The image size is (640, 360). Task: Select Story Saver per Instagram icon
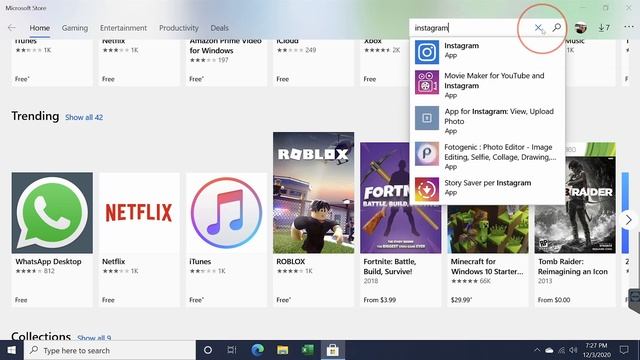click(x=427, y=189)
